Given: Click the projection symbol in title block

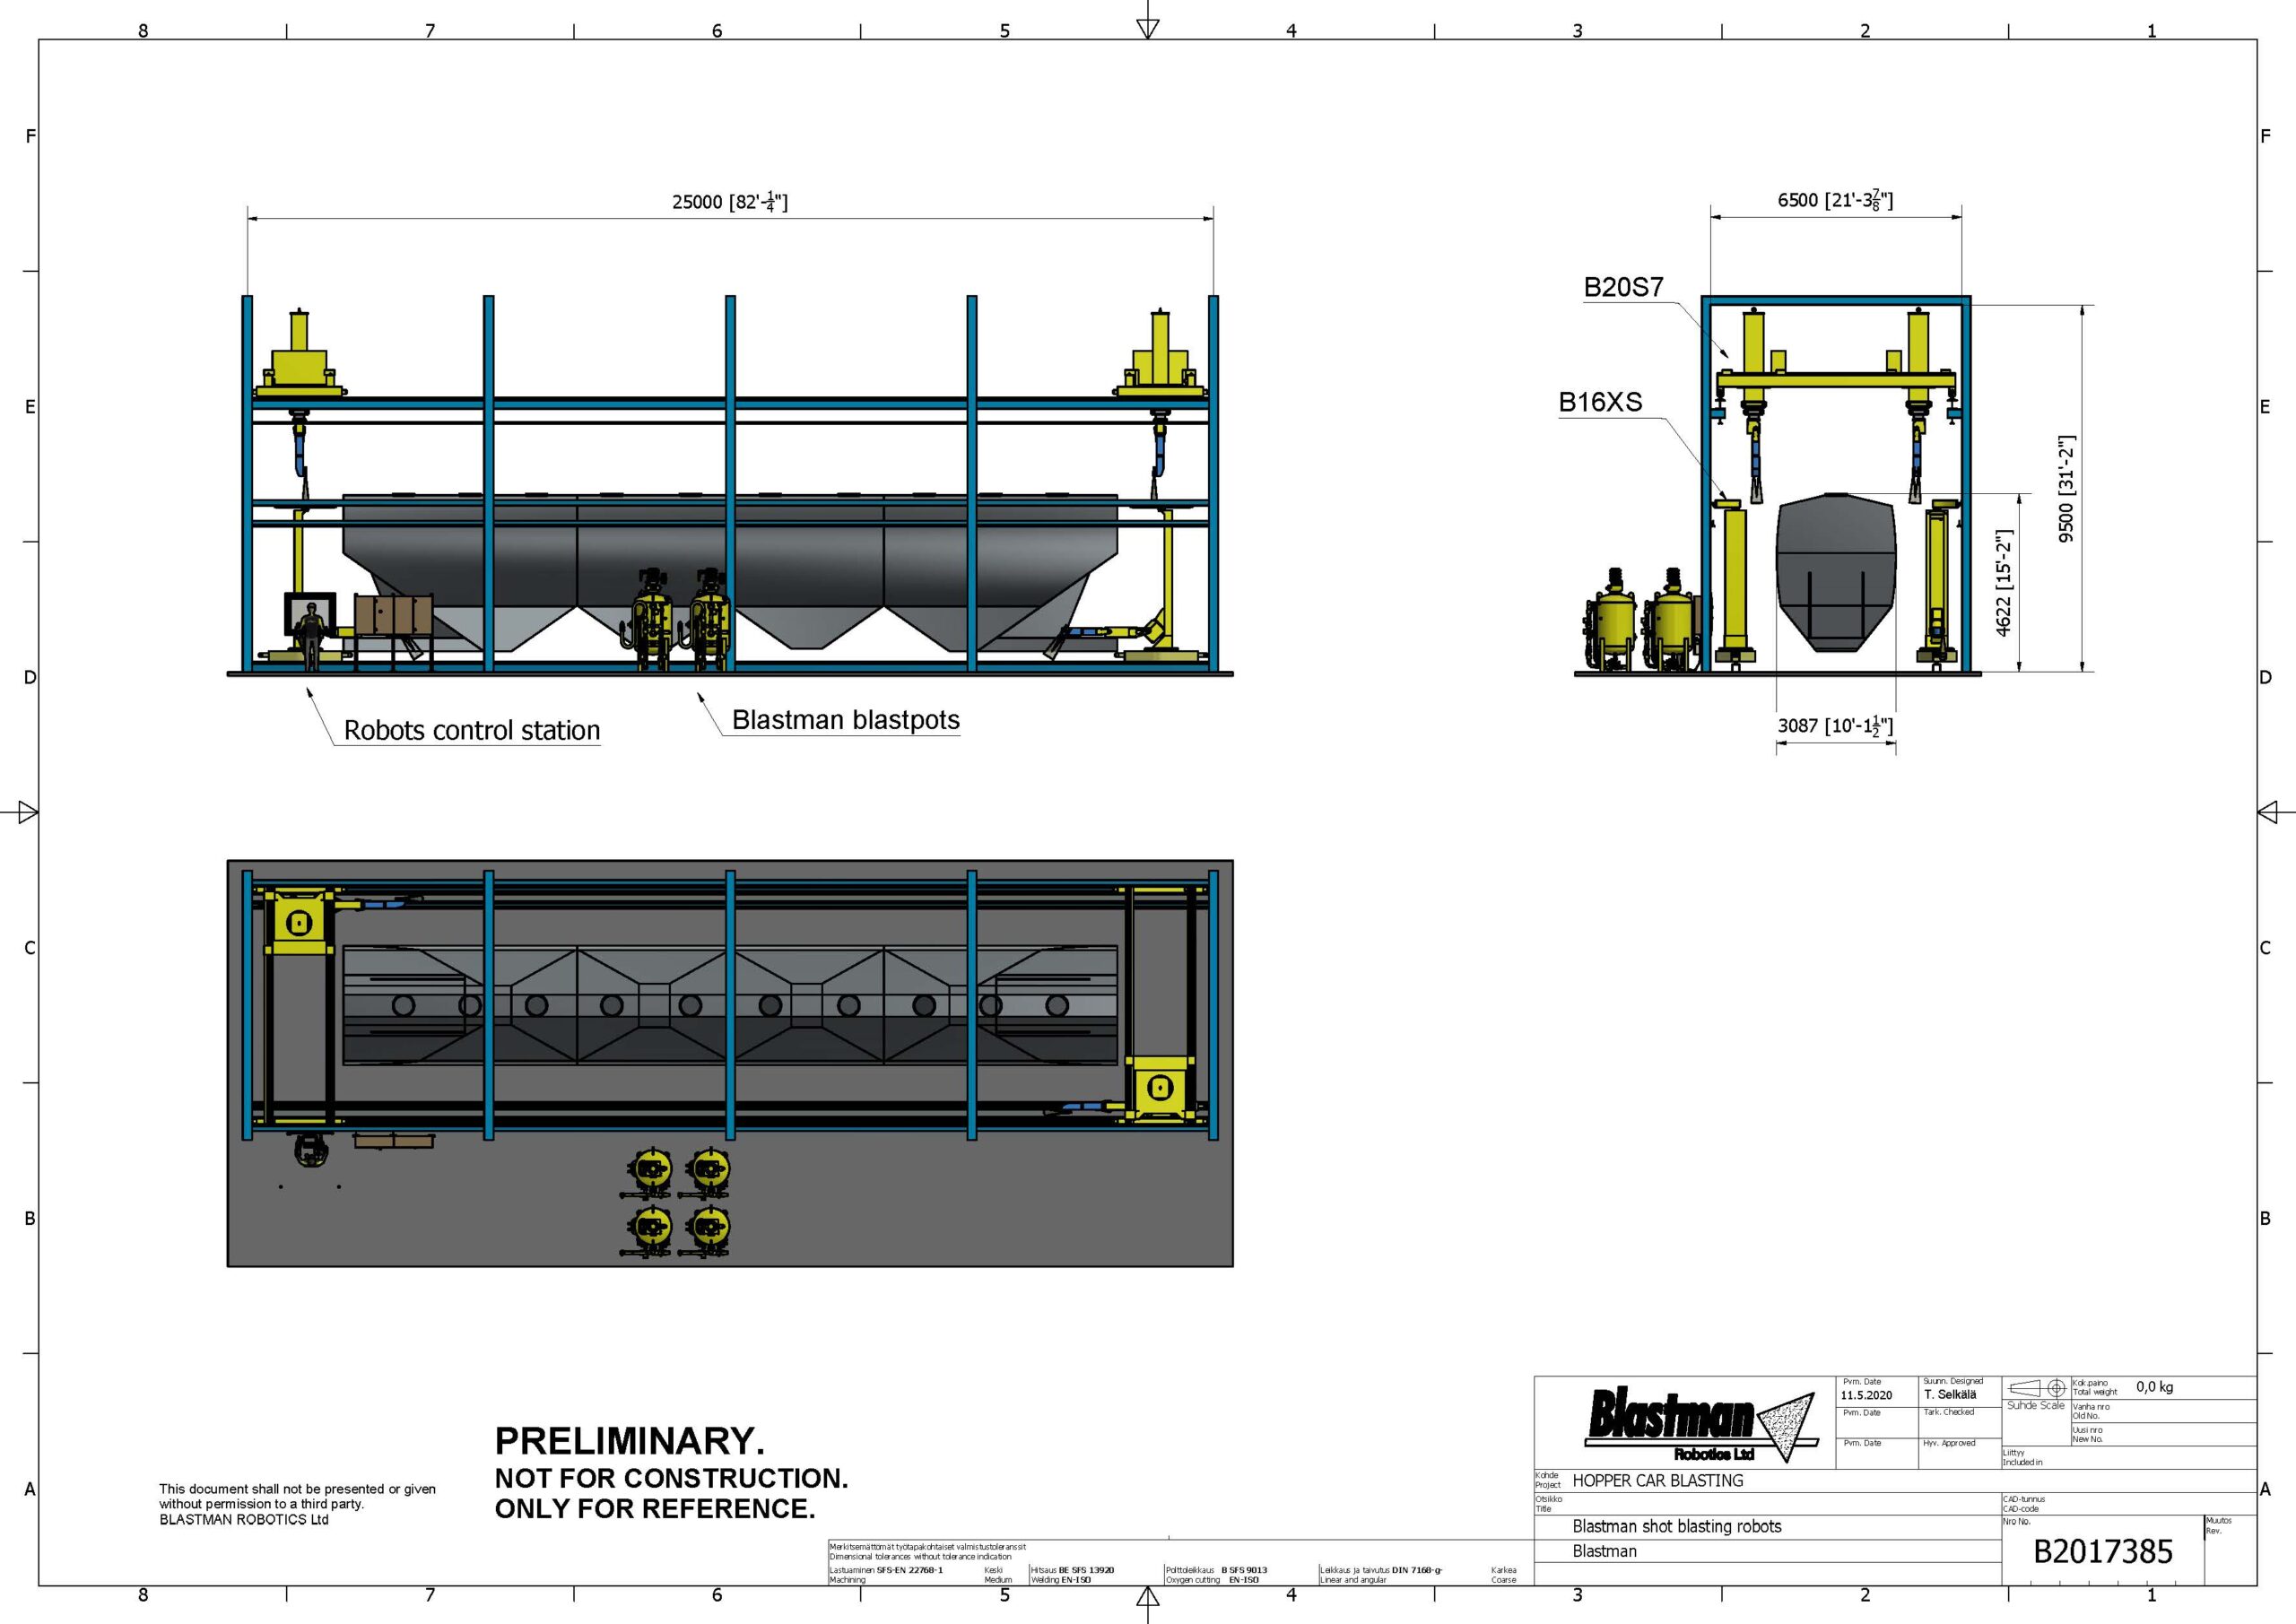Looking at the screenshot, I should point(2037,1388).
